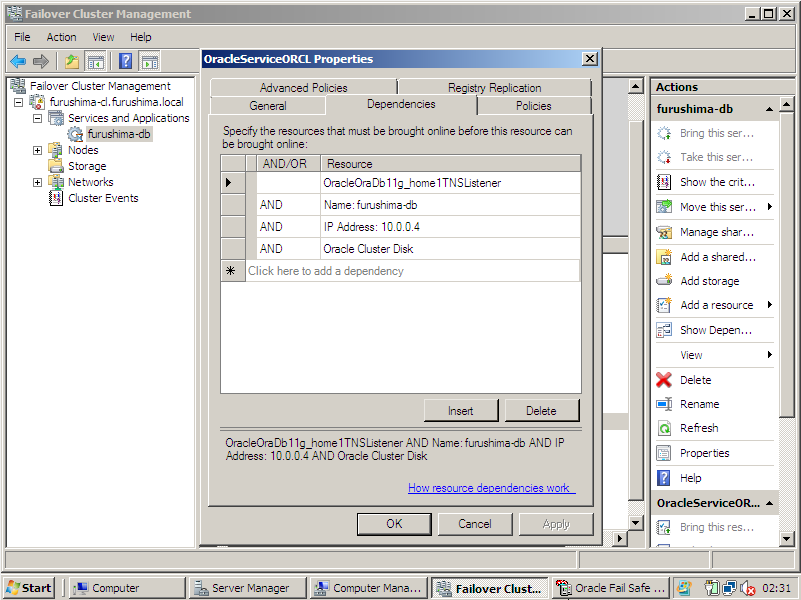This screenshot has height=600, width=801.
Task: Switch to the Registry Replication tab
Action: pos(494,88)
